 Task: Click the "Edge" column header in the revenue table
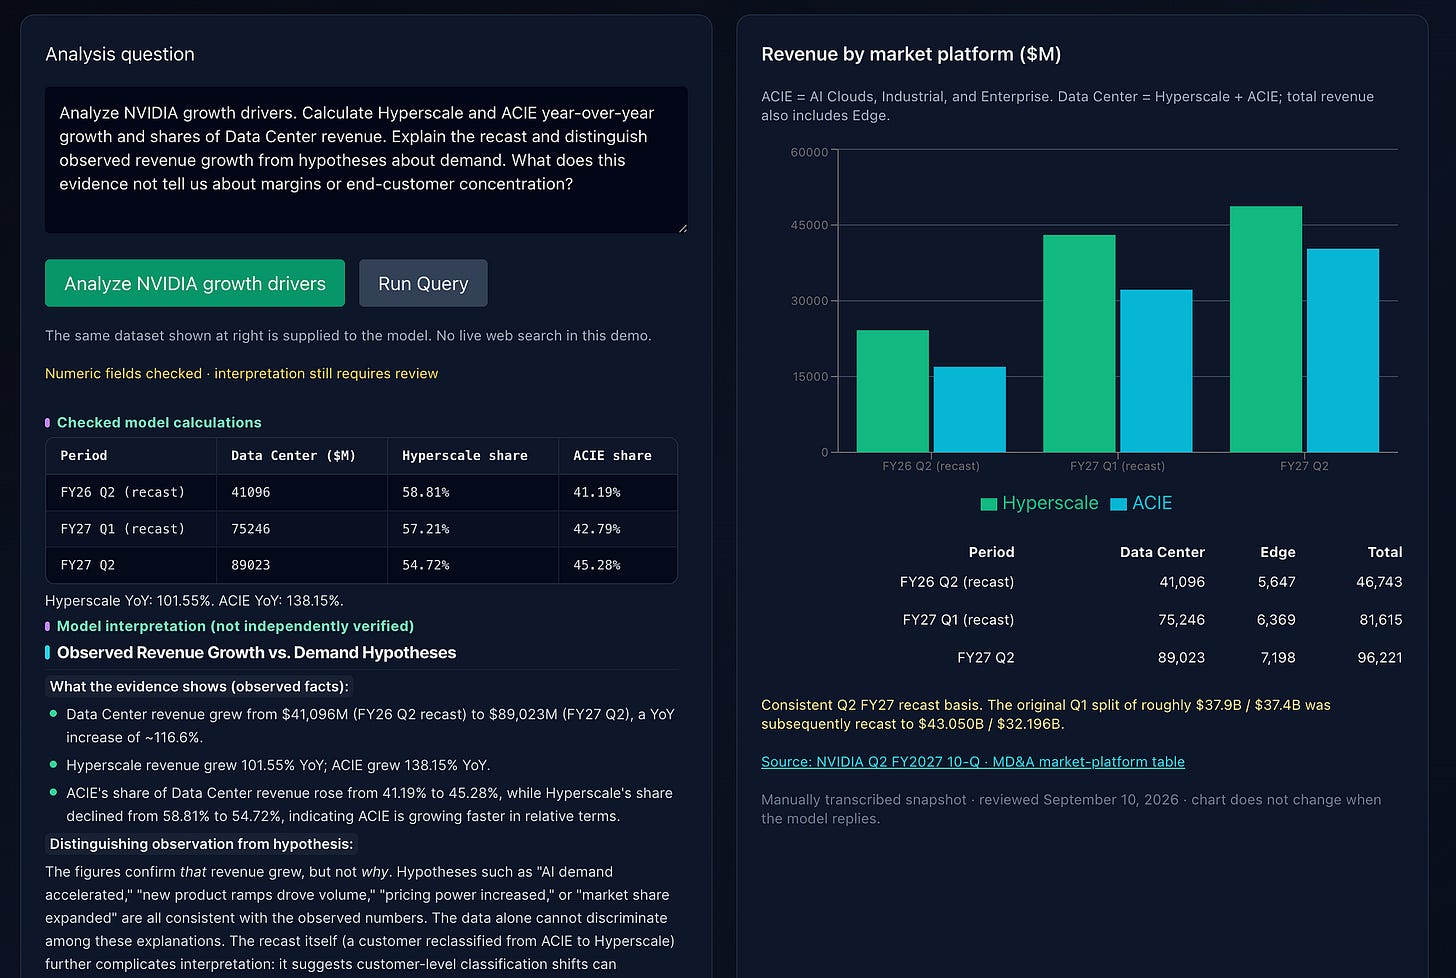click(x=1278, y=552)
